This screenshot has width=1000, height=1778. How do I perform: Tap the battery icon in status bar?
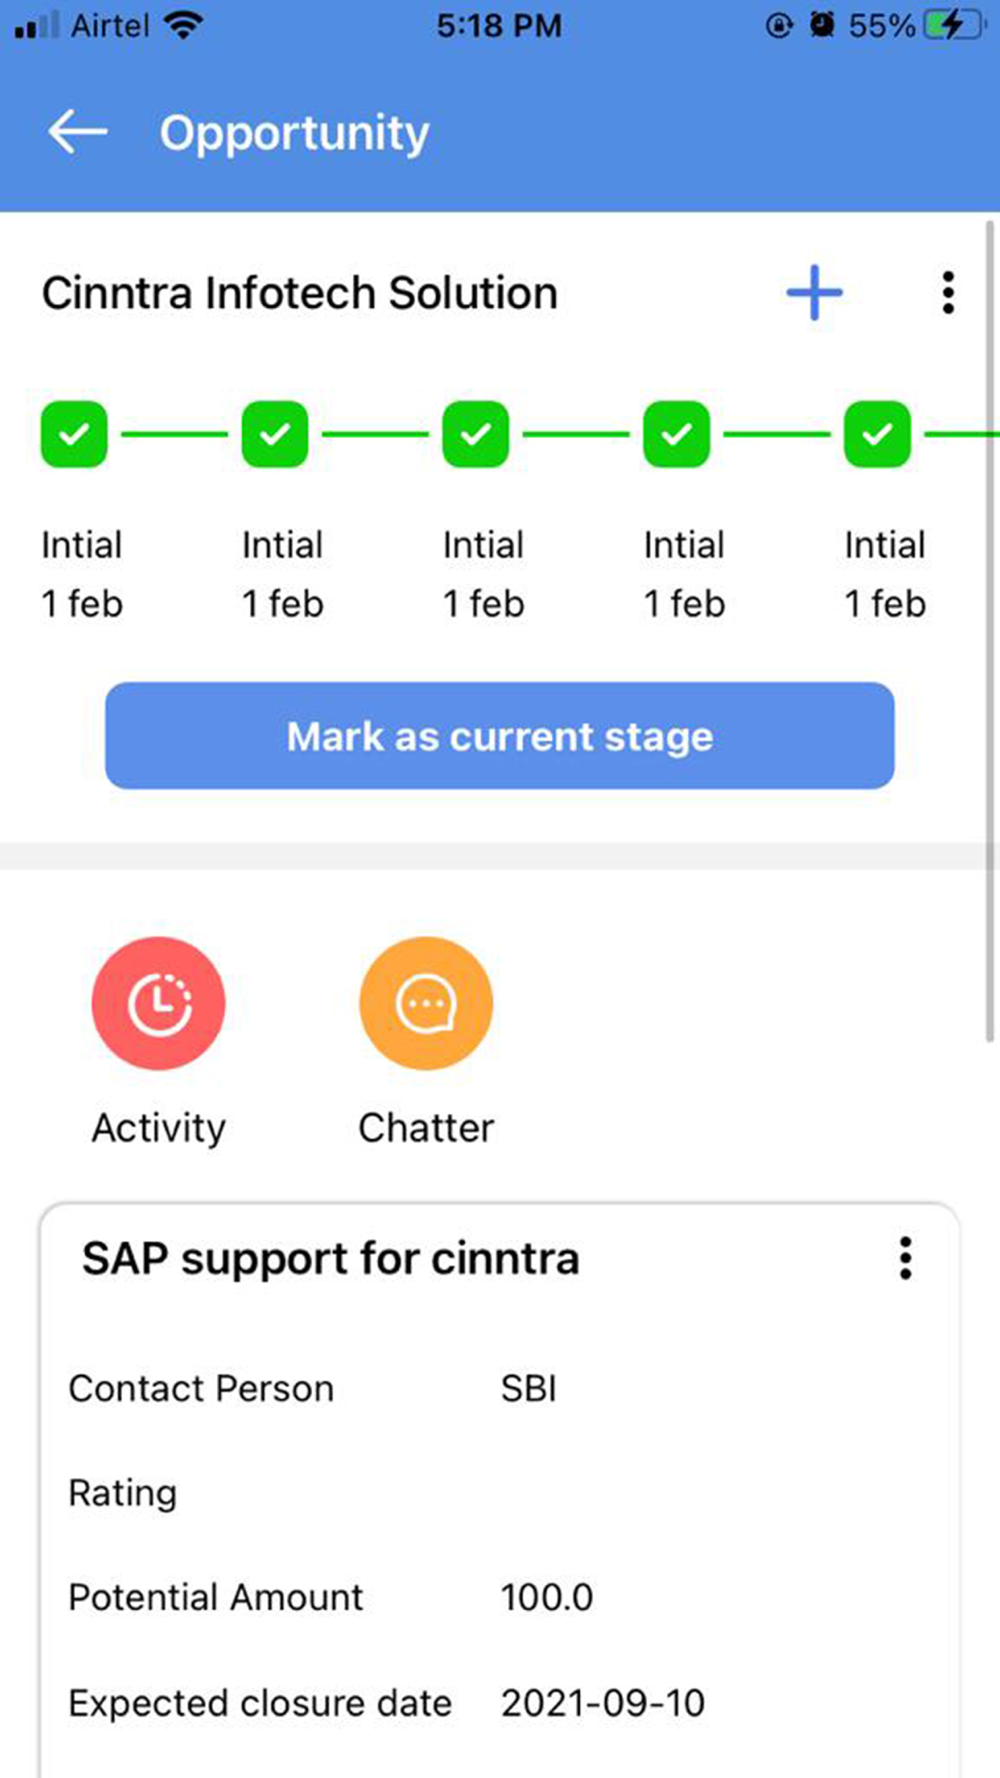[957, 25]
